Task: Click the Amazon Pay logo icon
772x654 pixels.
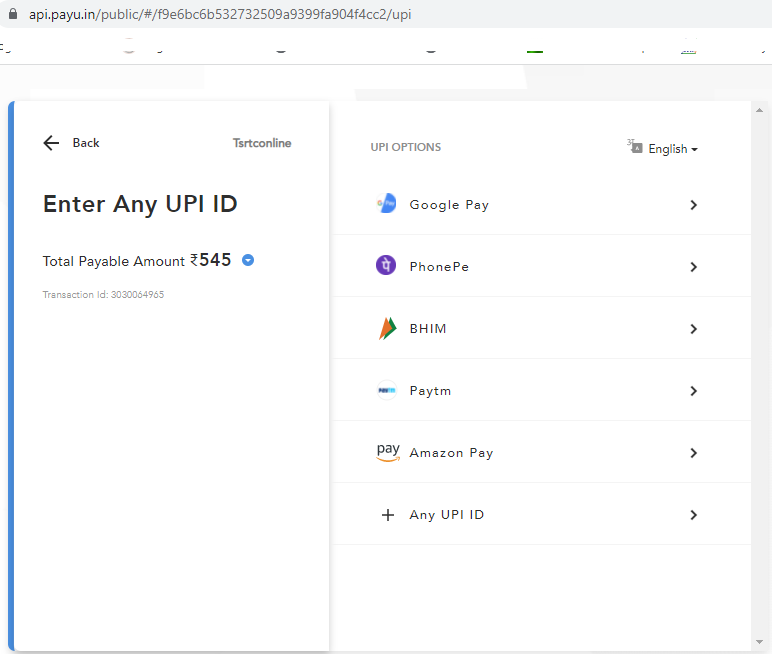Action: pyautogui.click(x=388, y=452)
